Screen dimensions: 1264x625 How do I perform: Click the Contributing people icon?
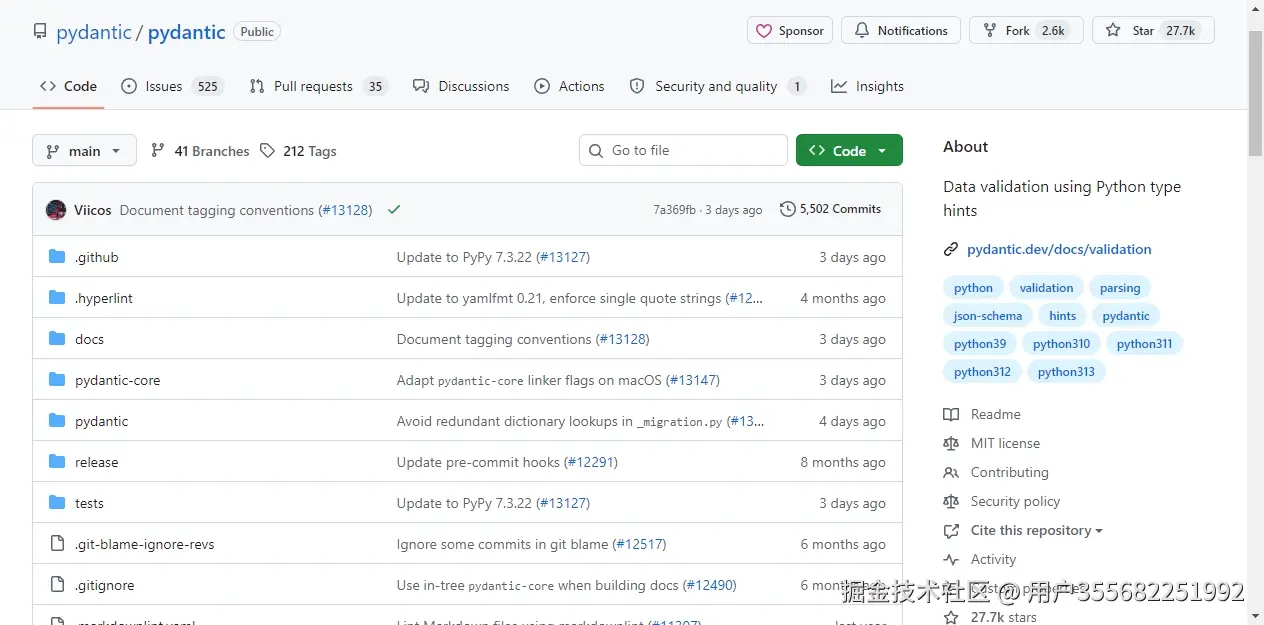[951, 472]
